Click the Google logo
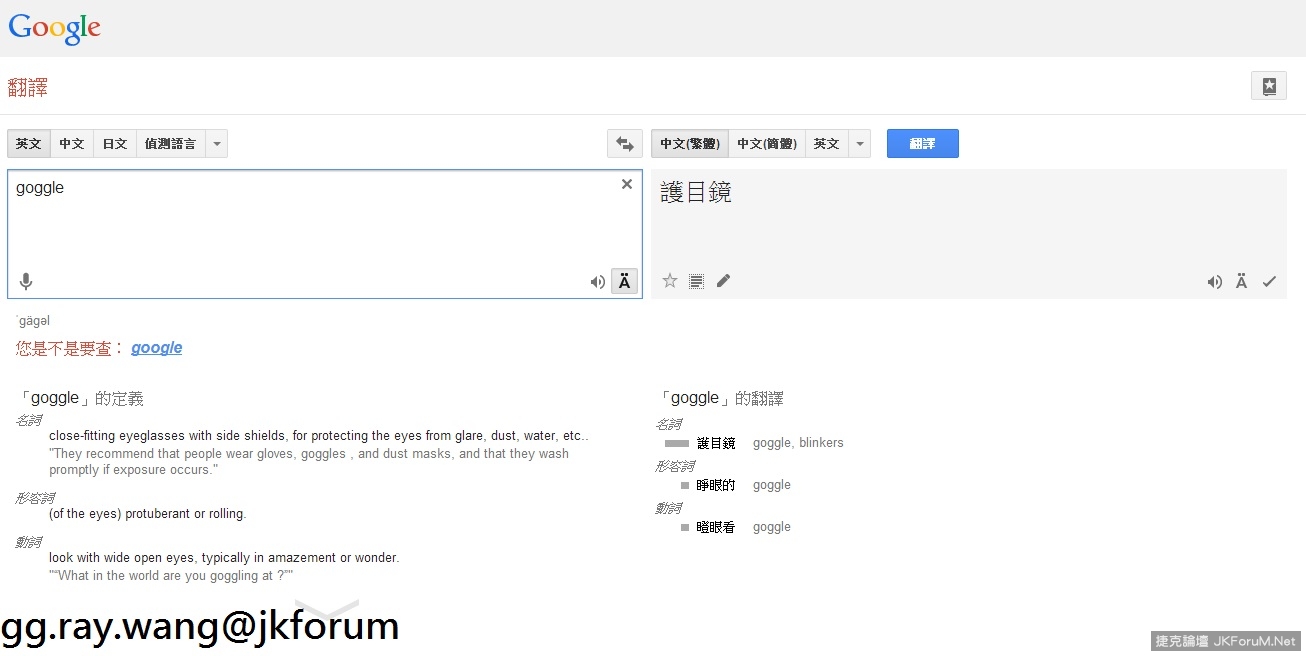The image size is (1306, 656). pyautogui.click(x=54, y=28)
